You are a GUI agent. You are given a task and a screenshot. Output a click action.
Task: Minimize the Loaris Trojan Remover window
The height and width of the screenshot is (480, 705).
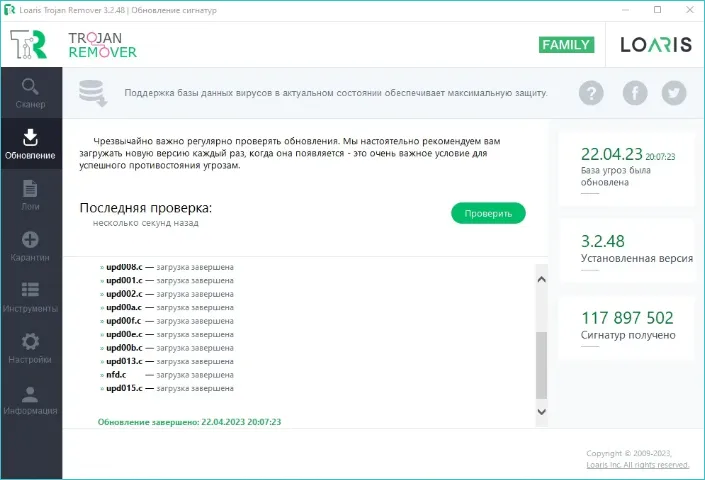(x=625, y=9)
